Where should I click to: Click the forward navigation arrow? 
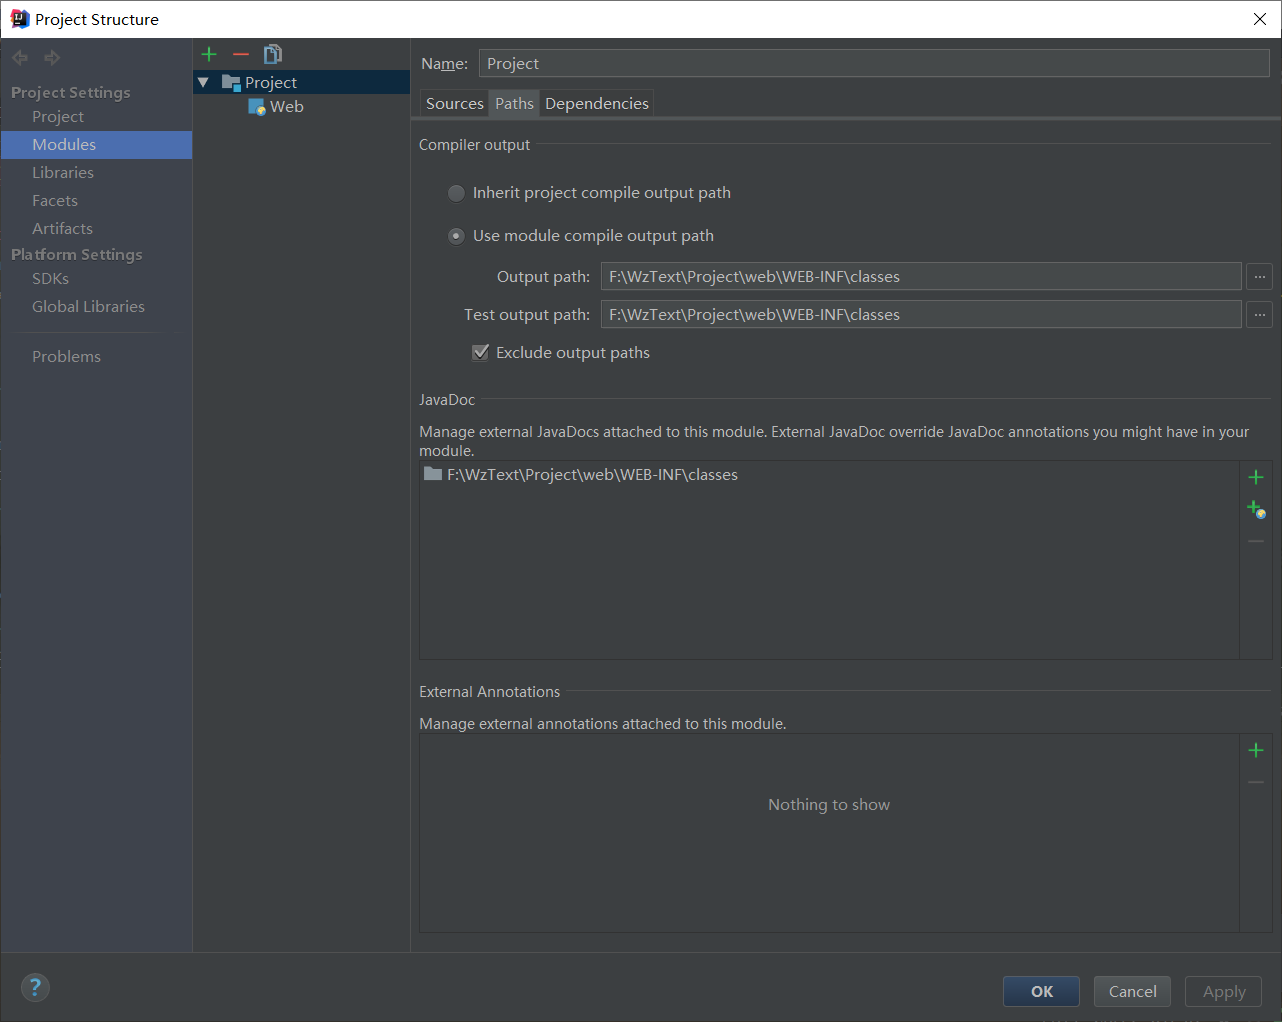click(x=52, y=58)
